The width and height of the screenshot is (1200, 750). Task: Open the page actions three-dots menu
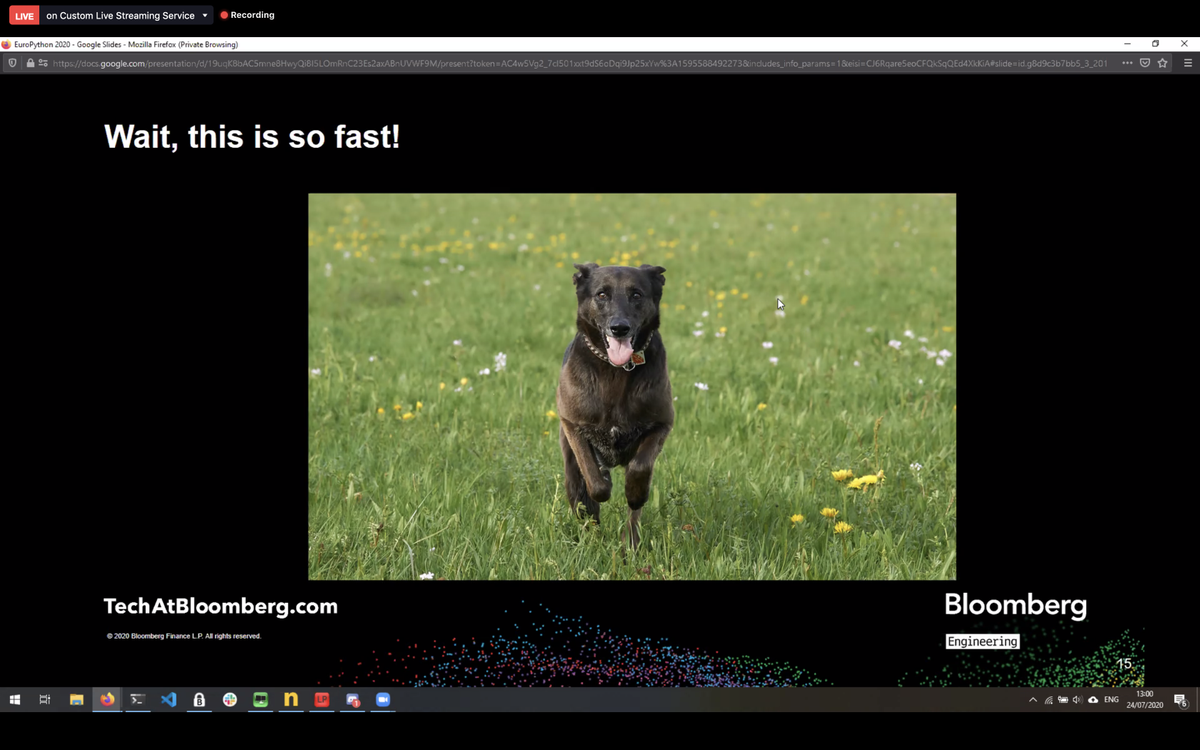coord(1127,63)
